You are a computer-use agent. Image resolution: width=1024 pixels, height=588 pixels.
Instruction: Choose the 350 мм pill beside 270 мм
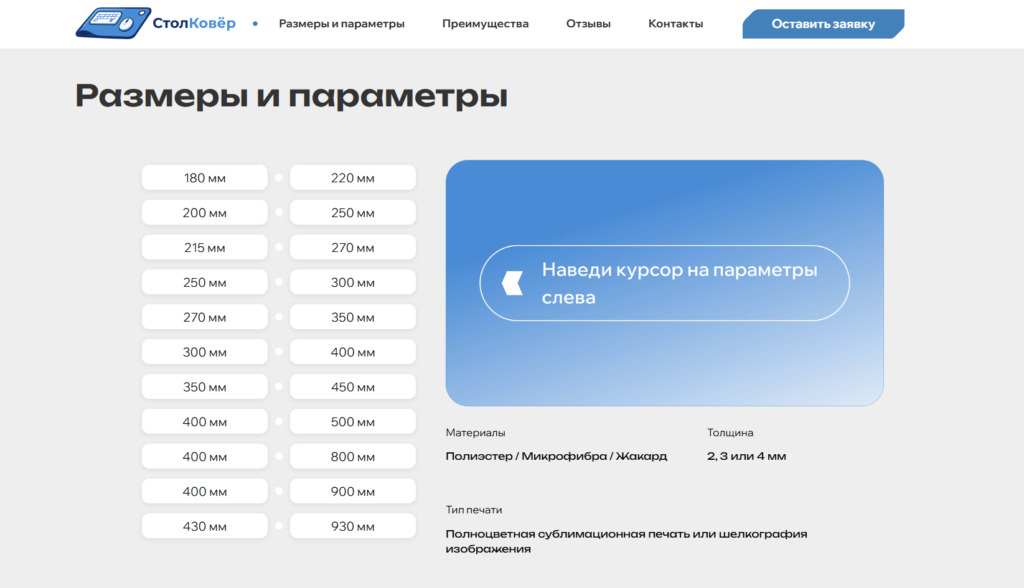353,317
